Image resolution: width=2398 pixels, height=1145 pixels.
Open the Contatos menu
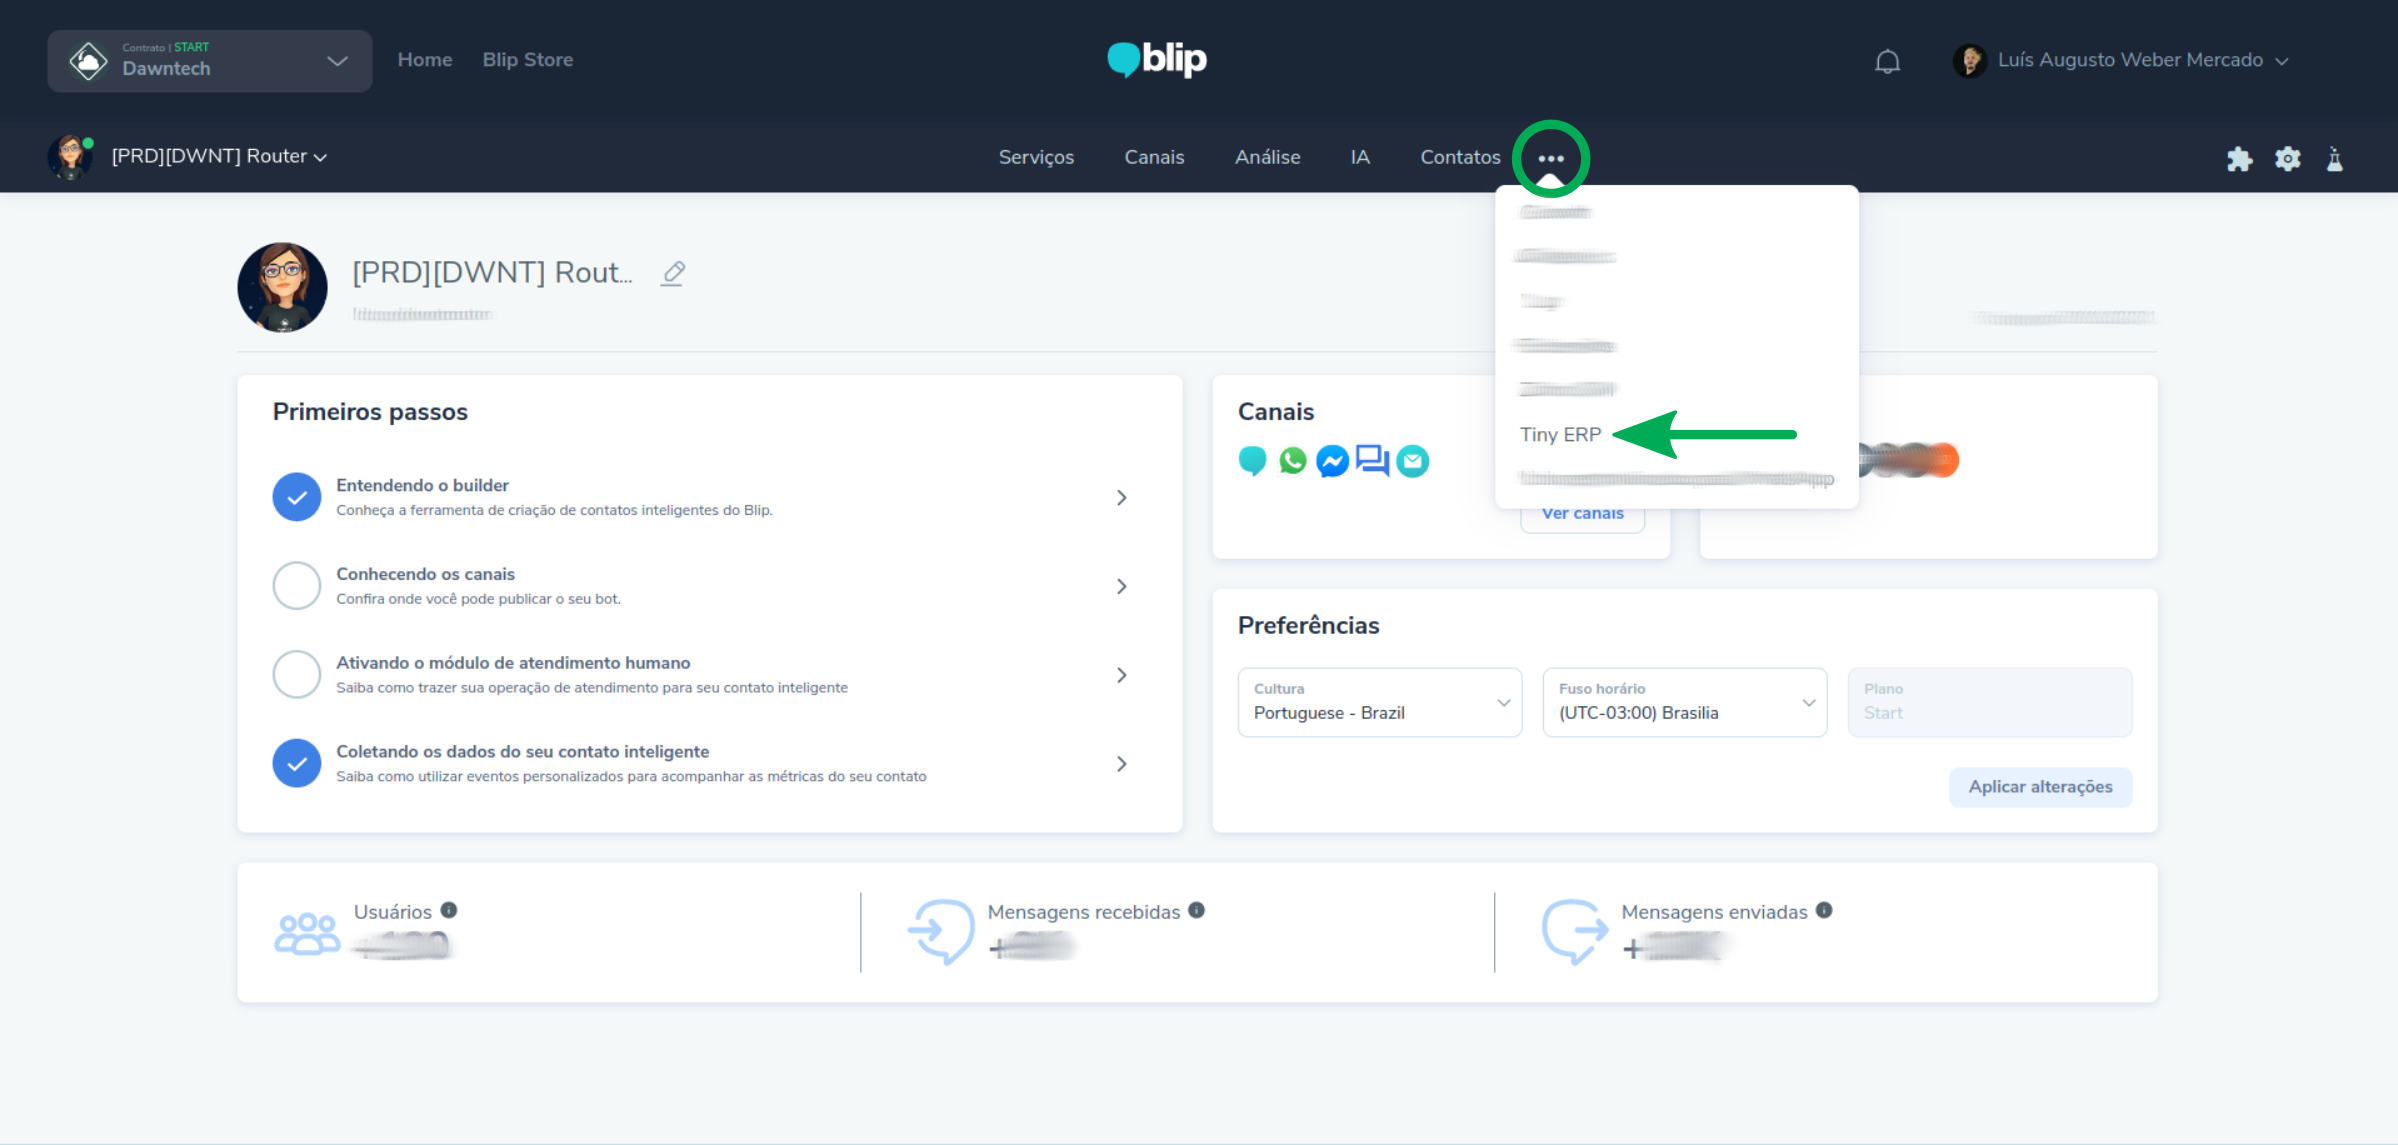coord(1460,157)
